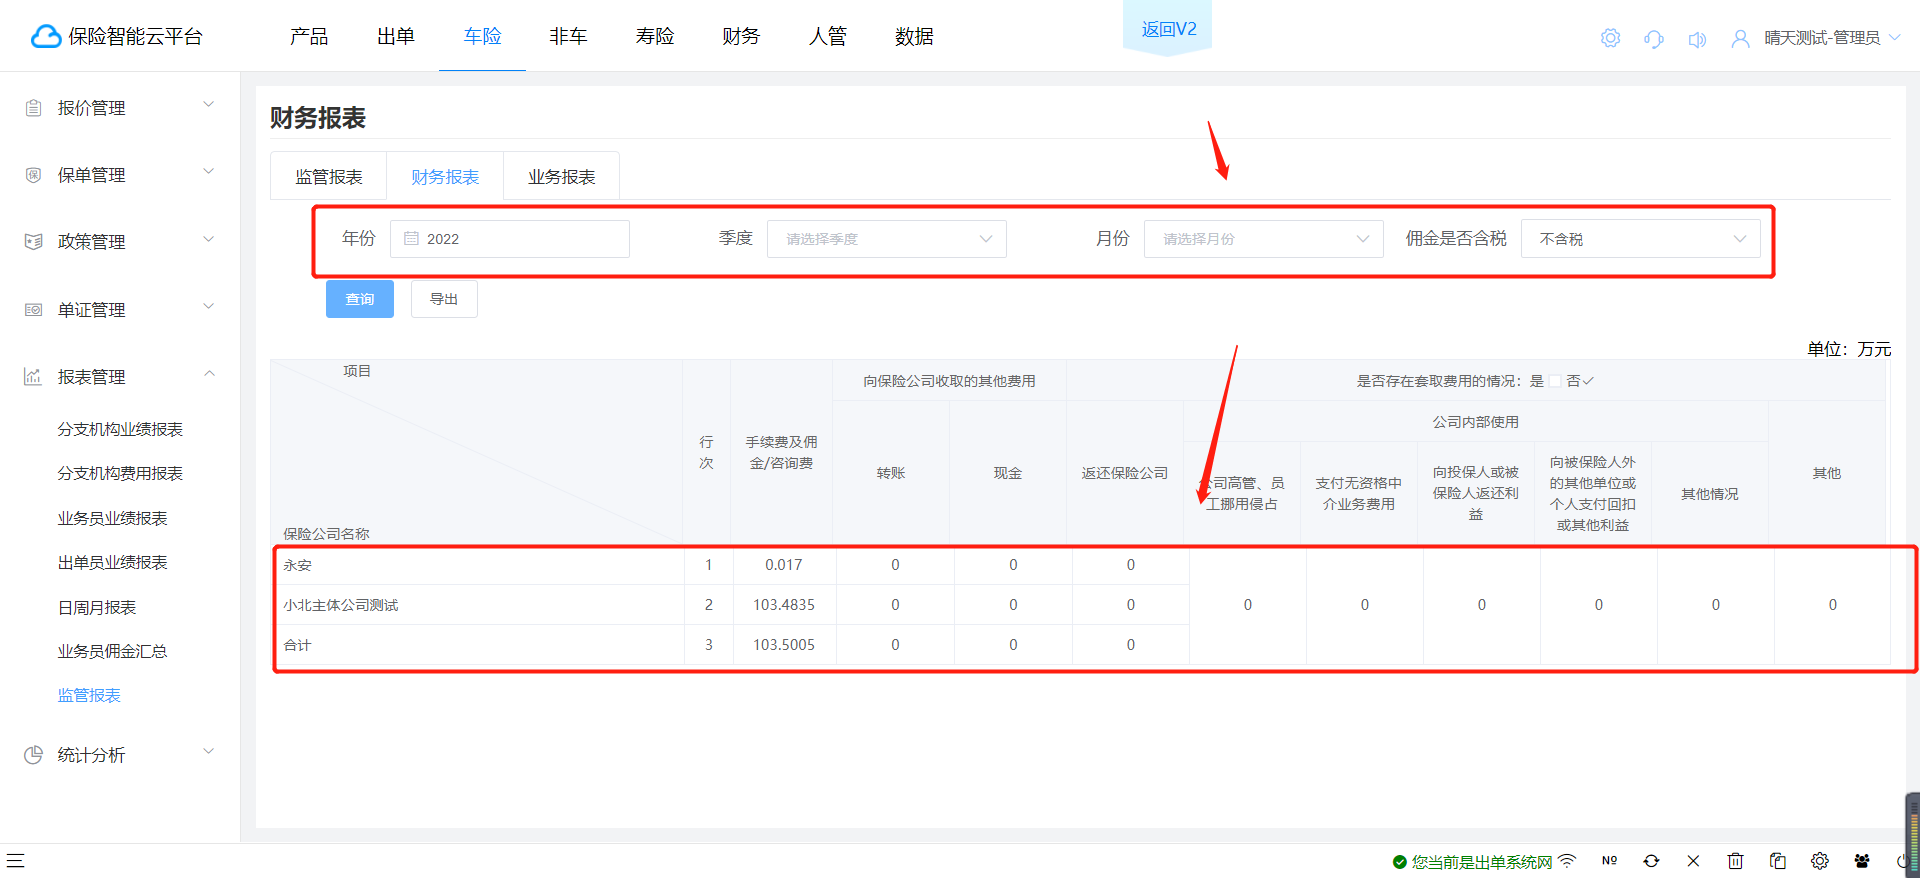
Task: Switch to the 监管报表 tab
Action: (x=329, y=177)
